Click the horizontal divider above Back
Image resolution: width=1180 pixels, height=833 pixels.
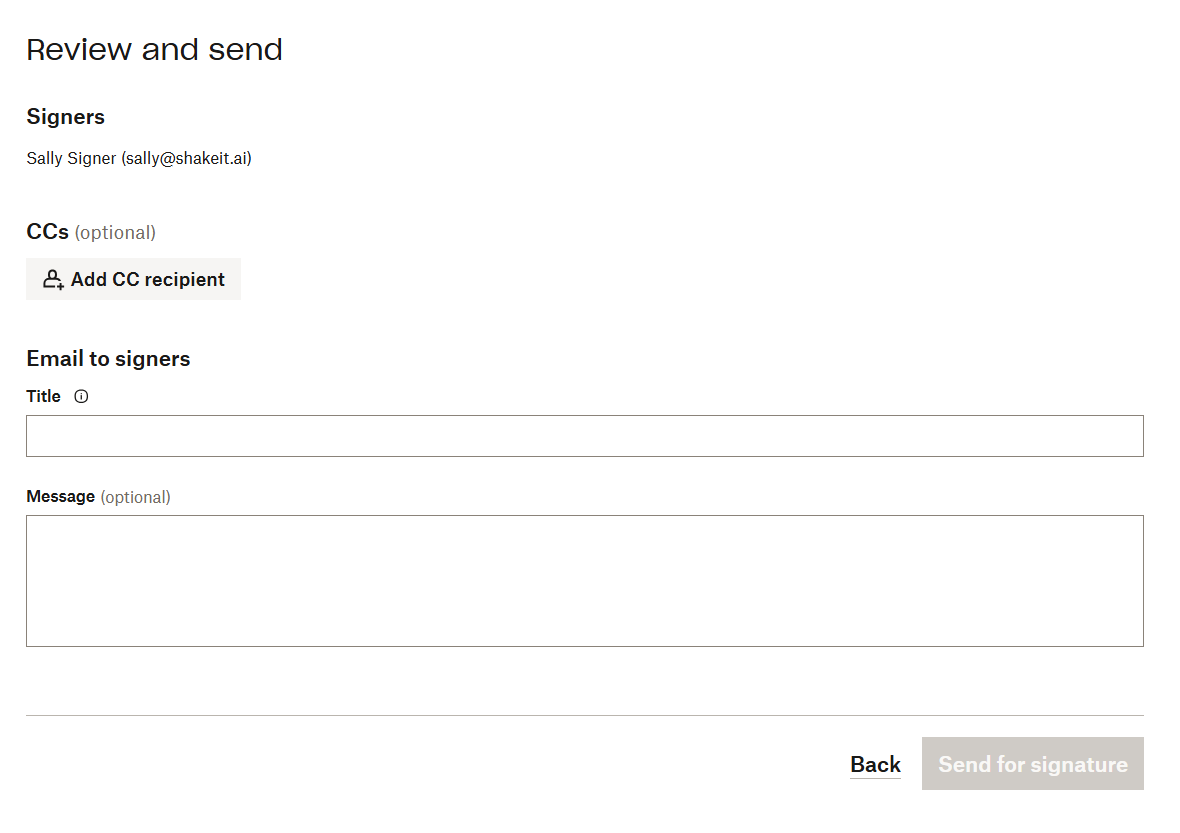click(585, 716)
